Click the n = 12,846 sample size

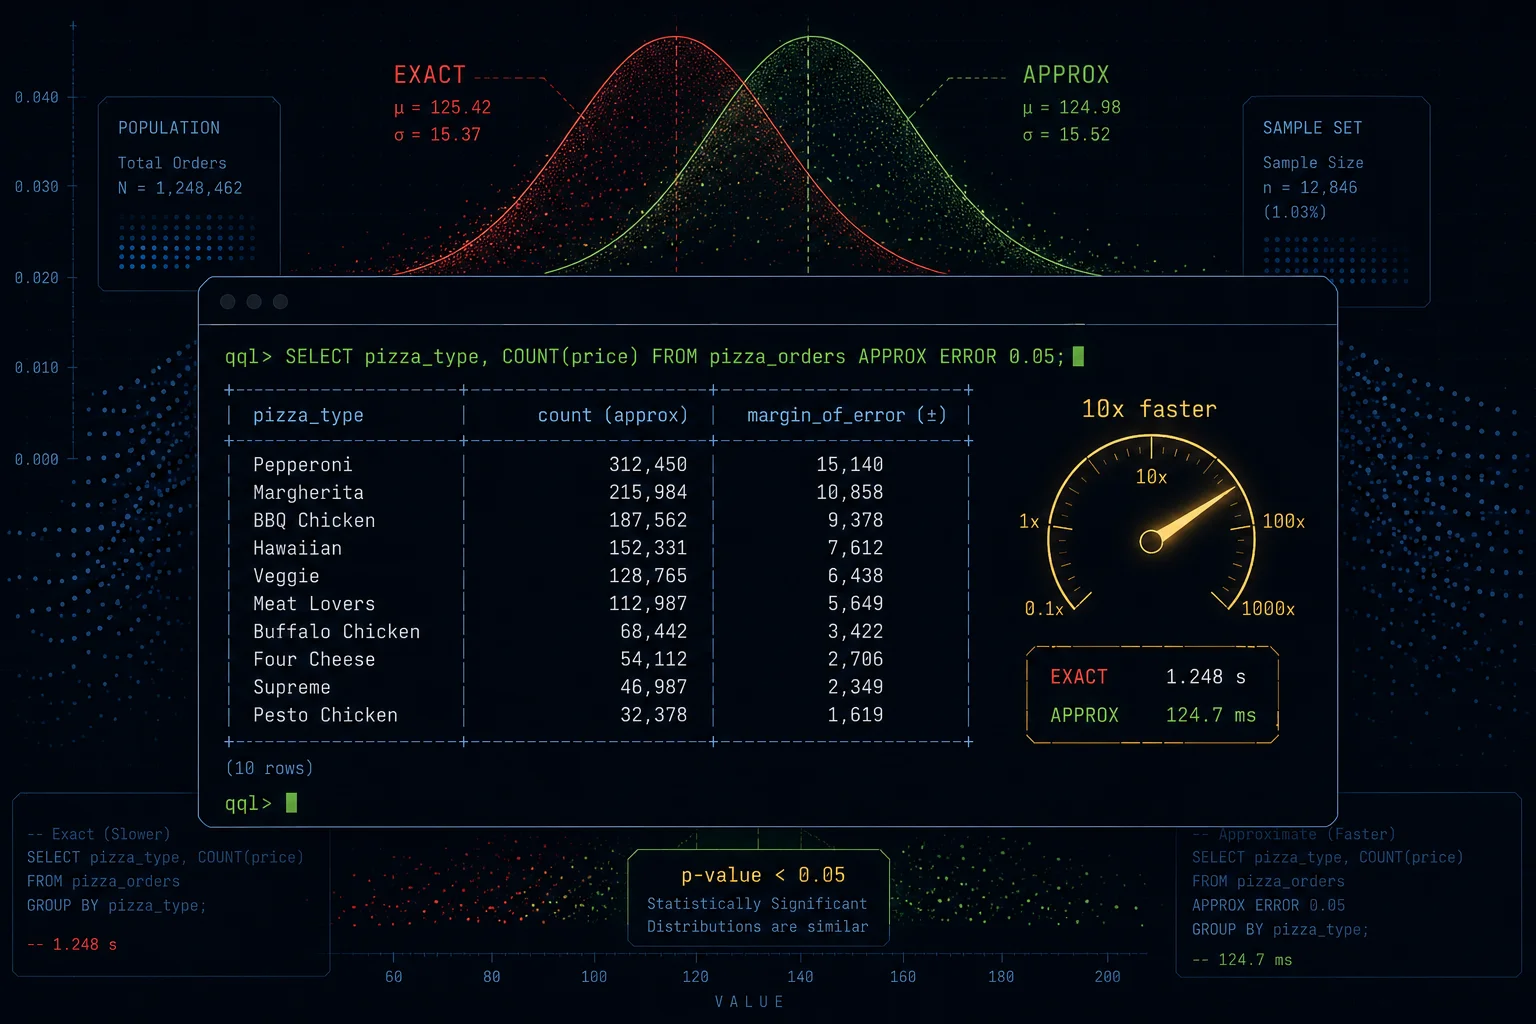click(x=1310, y=188)
